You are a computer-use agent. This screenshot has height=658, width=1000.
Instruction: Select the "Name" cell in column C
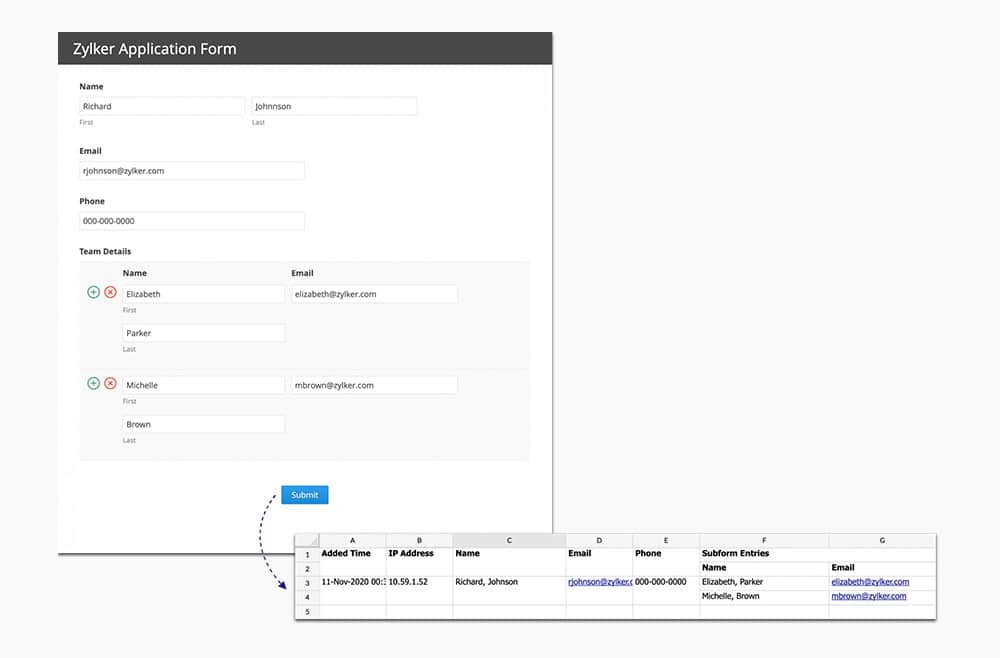click(509, 553)
